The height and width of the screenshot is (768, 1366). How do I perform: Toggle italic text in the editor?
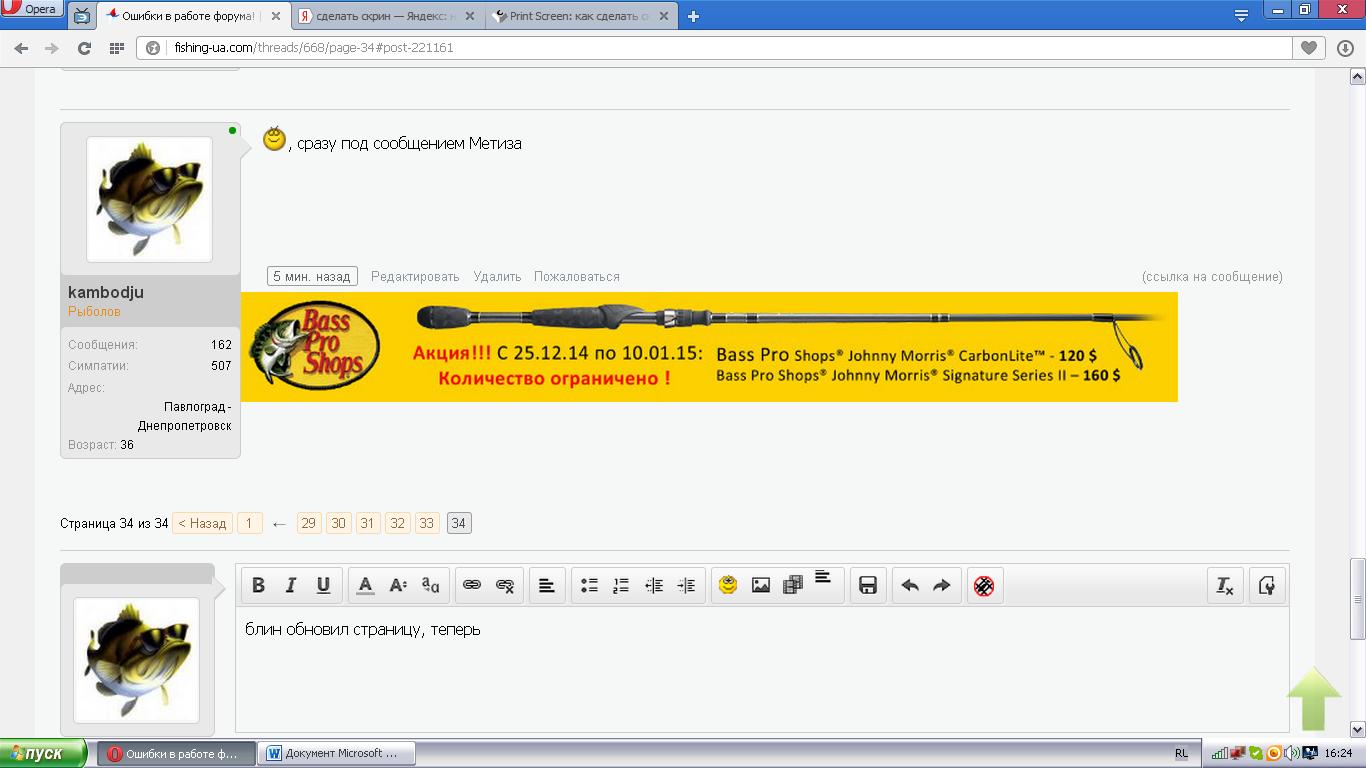pyautogui.click(x=291, y=586)
